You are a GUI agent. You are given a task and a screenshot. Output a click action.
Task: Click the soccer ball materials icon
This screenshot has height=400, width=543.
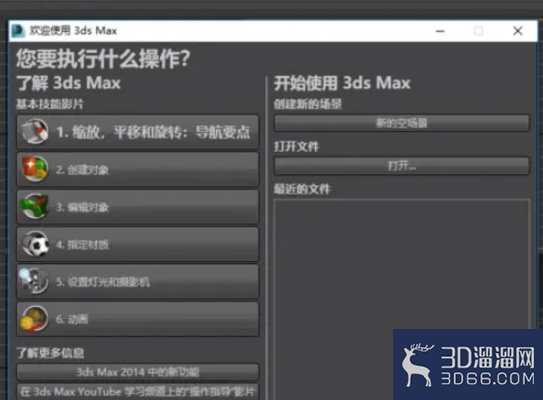pos(35,244)
